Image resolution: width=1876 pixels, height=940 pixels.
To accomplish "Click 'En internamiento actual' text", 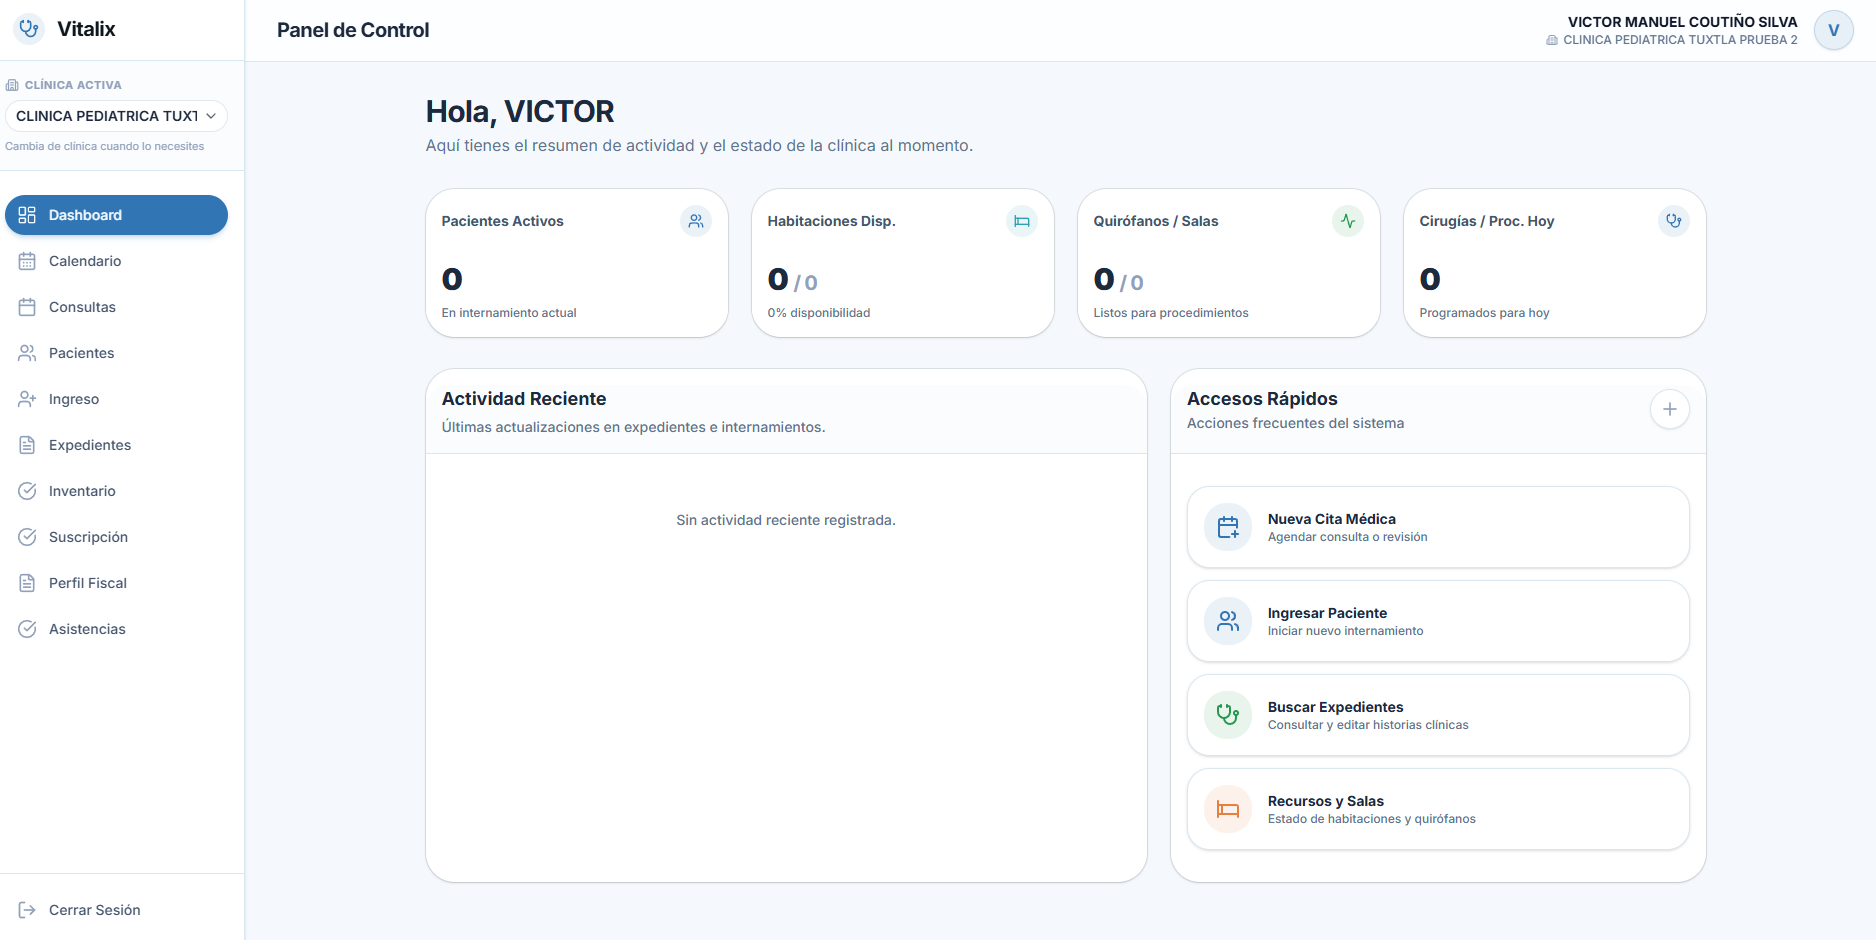I will coord(509,313).
